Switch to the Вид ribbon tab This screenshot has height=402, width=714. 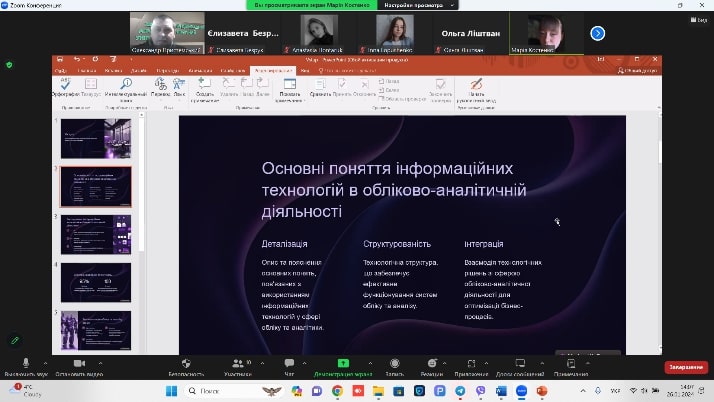[x=305, y=71]
